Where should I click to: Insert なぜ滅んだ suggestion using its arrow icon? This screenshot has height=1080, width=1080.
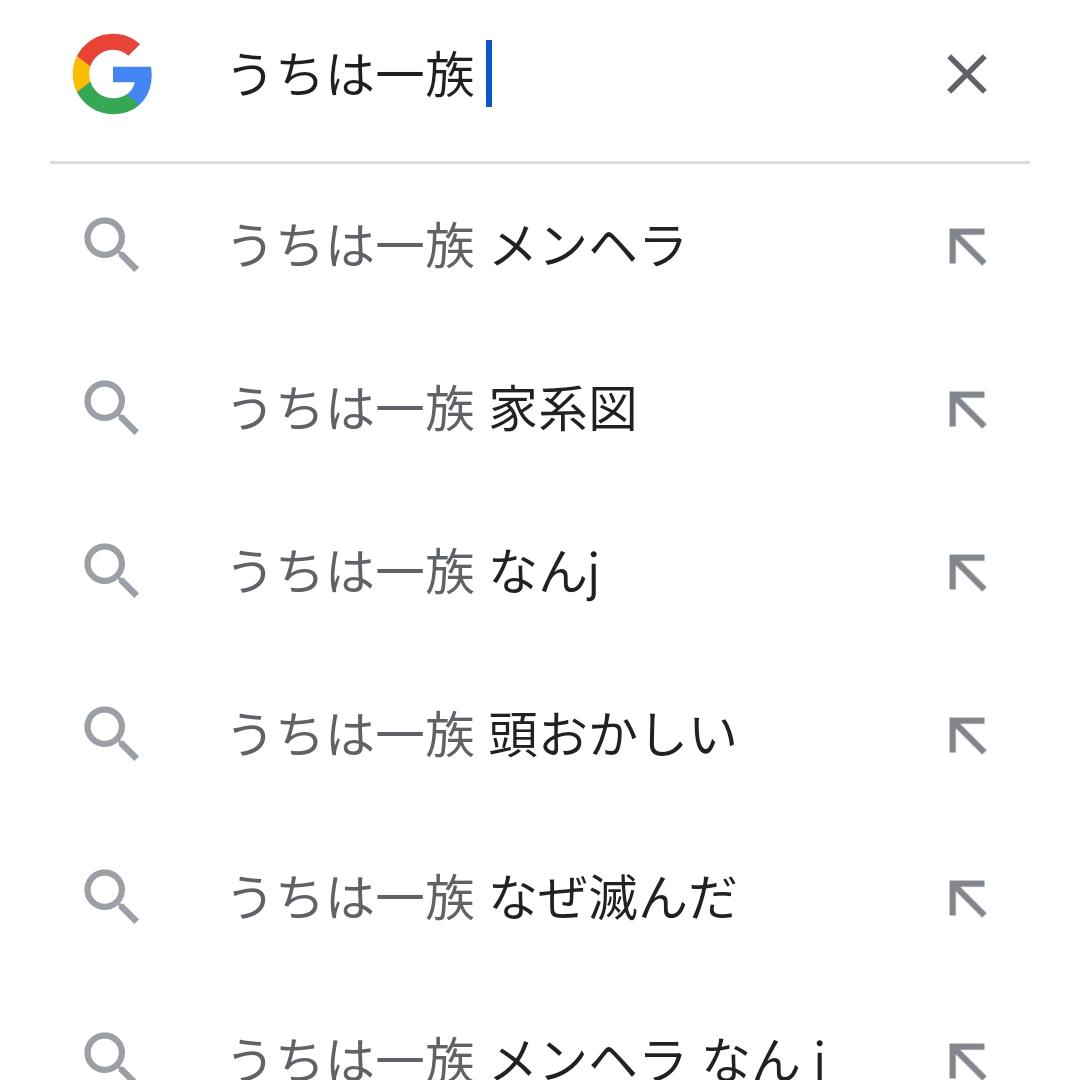pos(967,898)
